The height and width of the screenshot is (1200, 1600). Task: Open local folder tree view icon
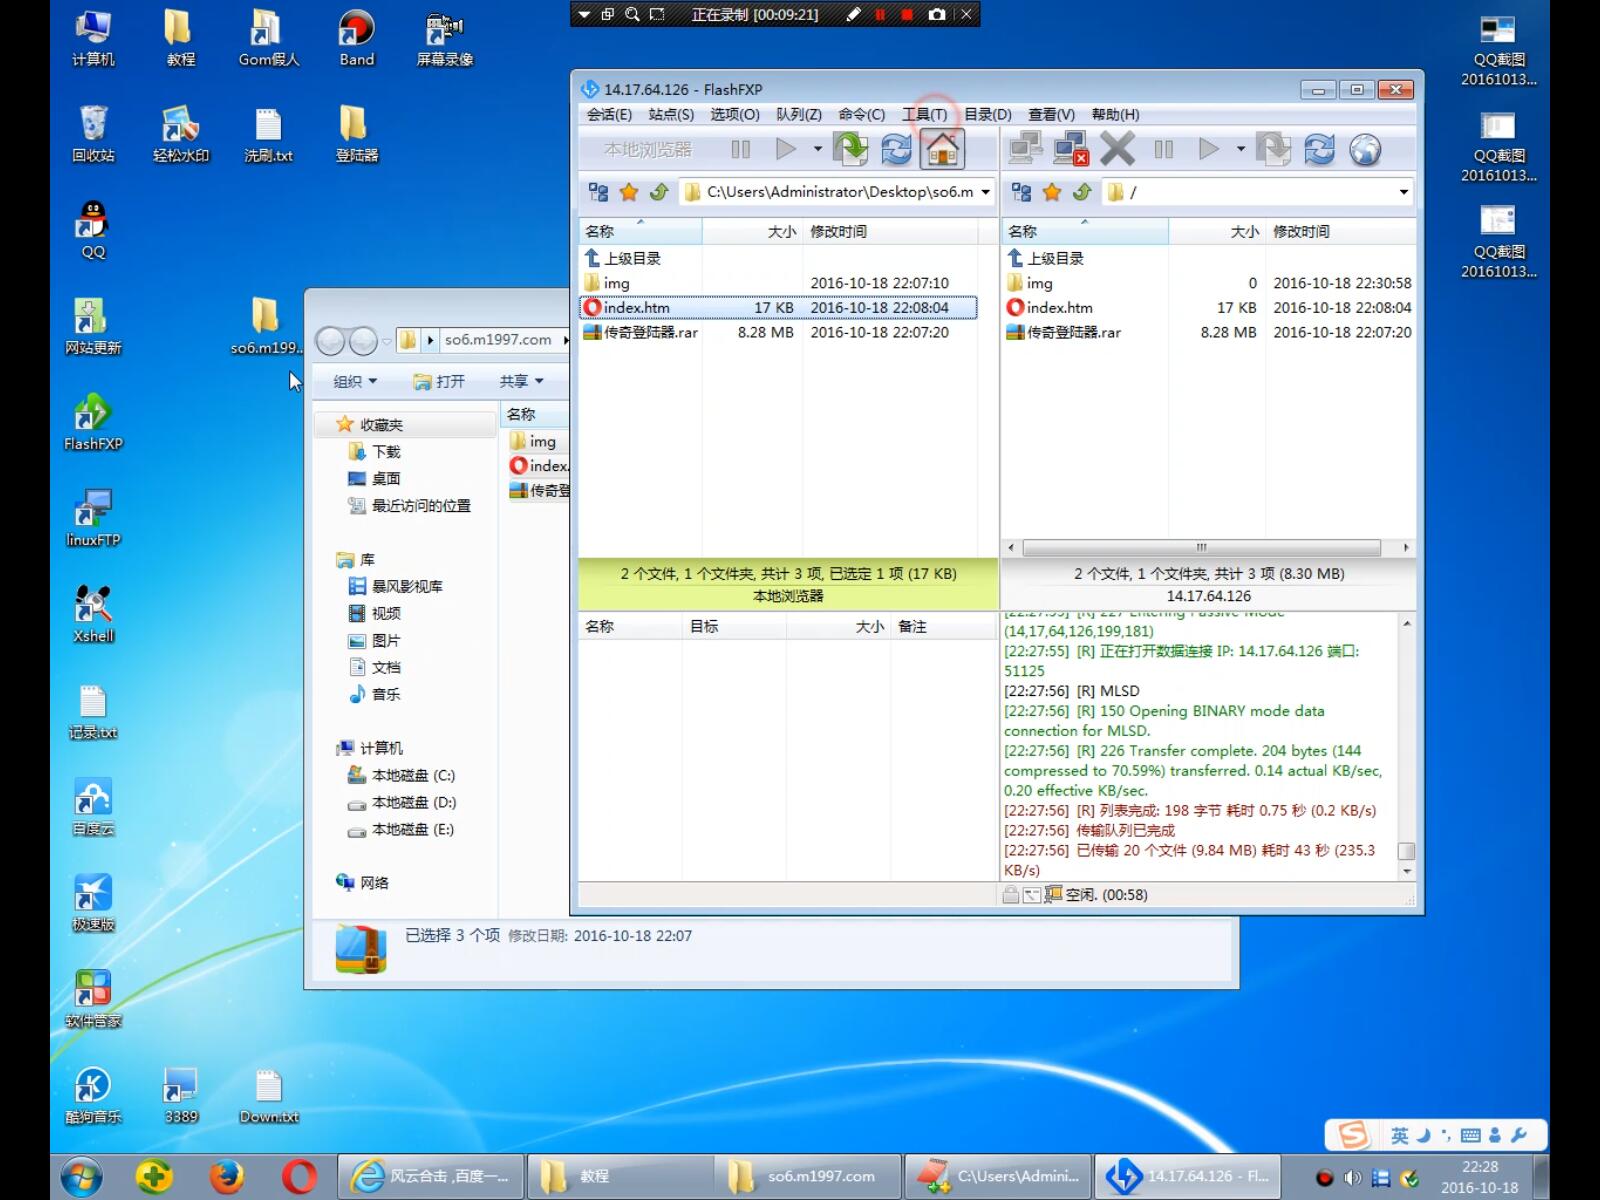pyautogui.click(x=598, y=191)
